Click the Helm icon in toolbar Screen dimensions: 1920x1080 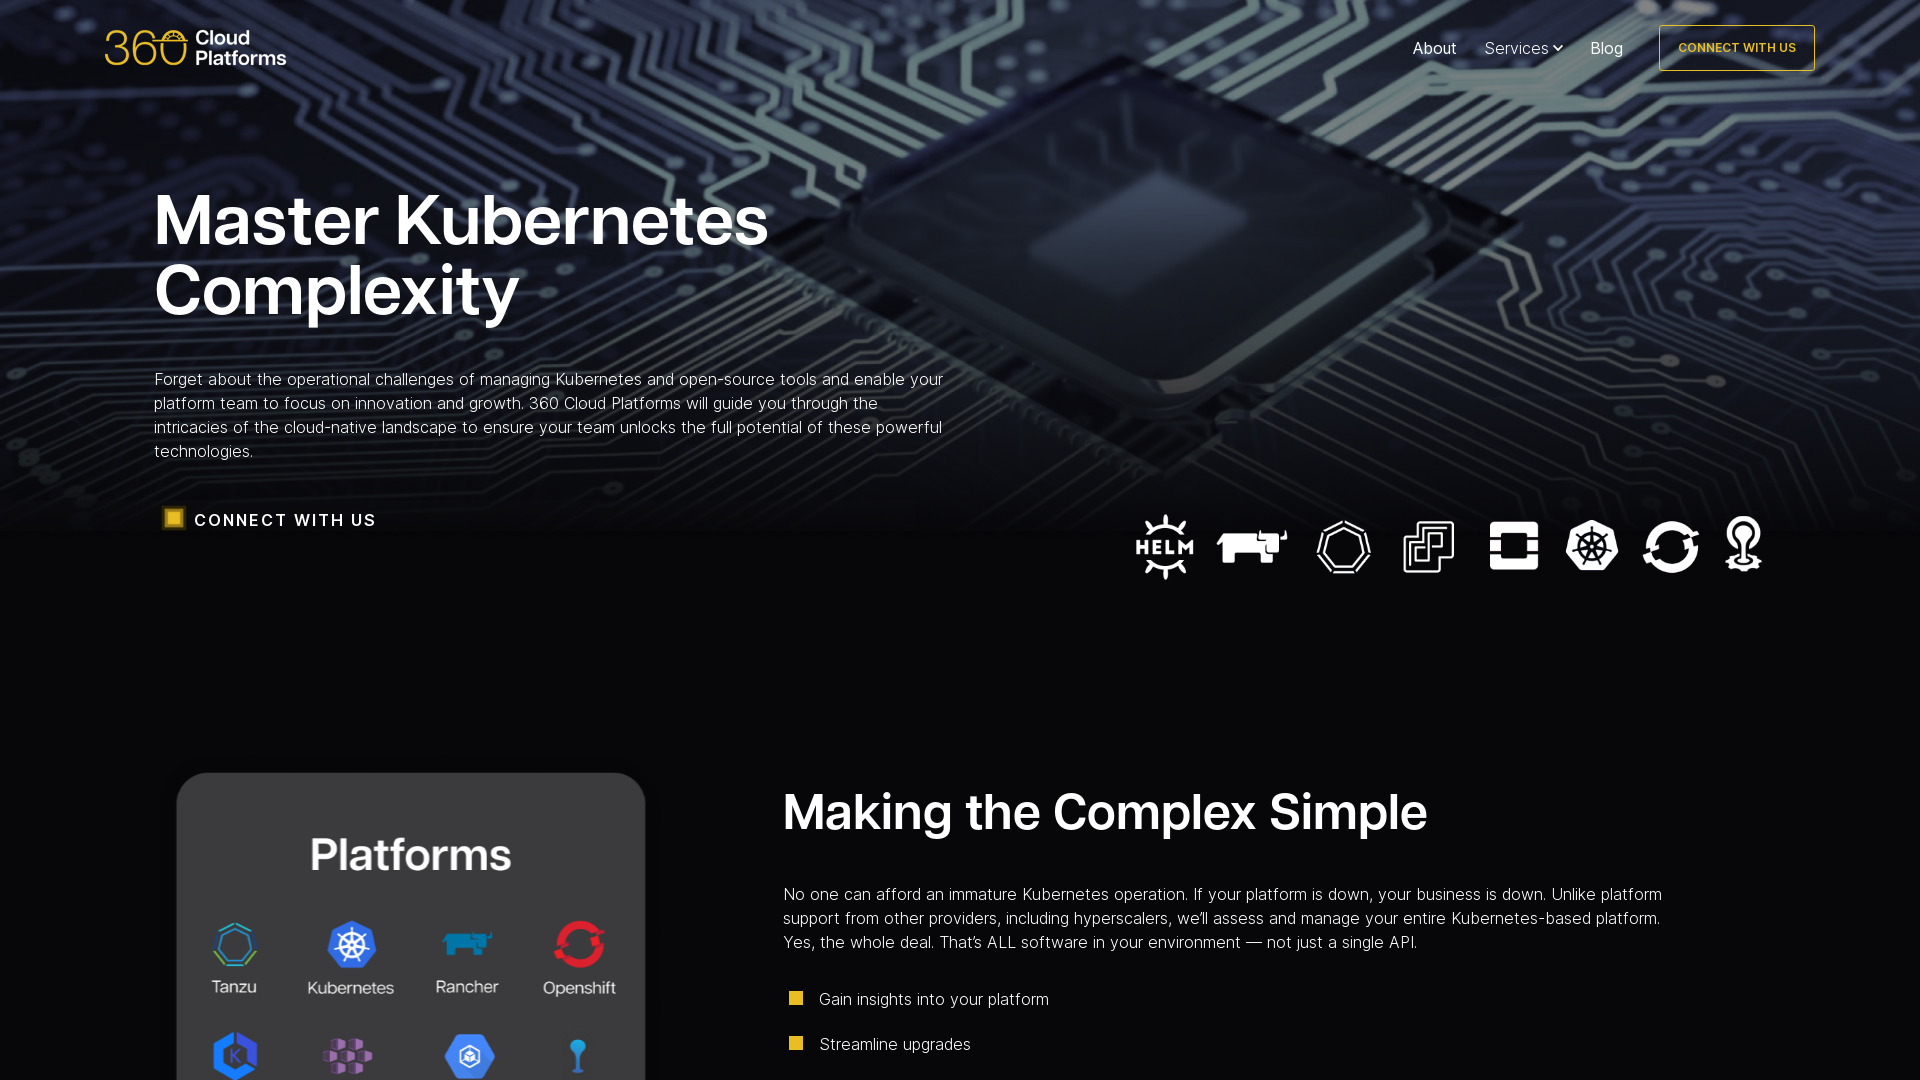coord(1163,546)
